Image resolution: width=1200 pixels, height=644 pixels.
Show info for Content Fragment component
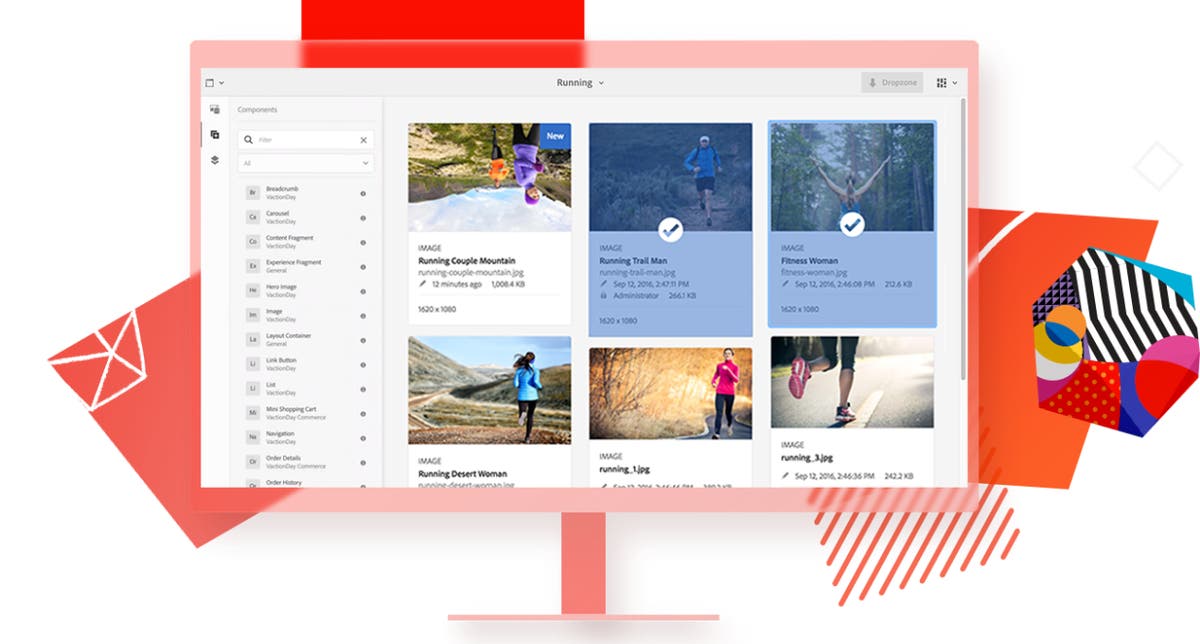[x=362, y=242]
